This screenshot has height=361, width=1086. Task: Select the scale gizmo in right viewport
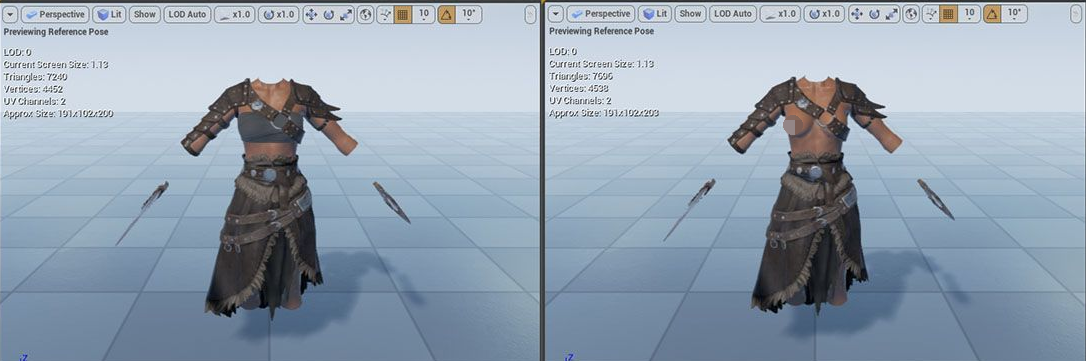coord(891,14)
